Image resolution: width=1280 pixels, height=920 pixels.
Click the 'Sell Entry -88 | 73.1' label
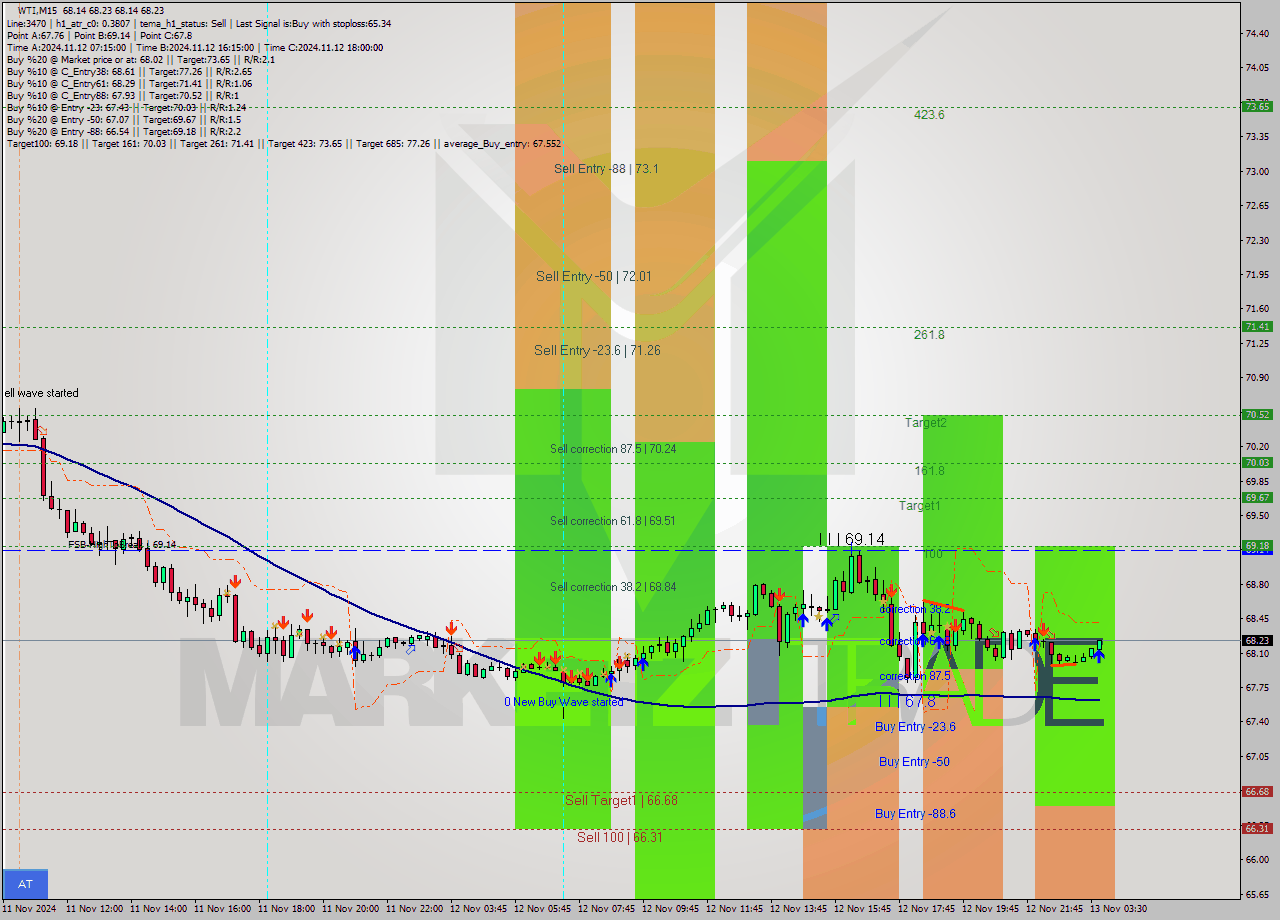pyautogui.click(x=606, y=169)
